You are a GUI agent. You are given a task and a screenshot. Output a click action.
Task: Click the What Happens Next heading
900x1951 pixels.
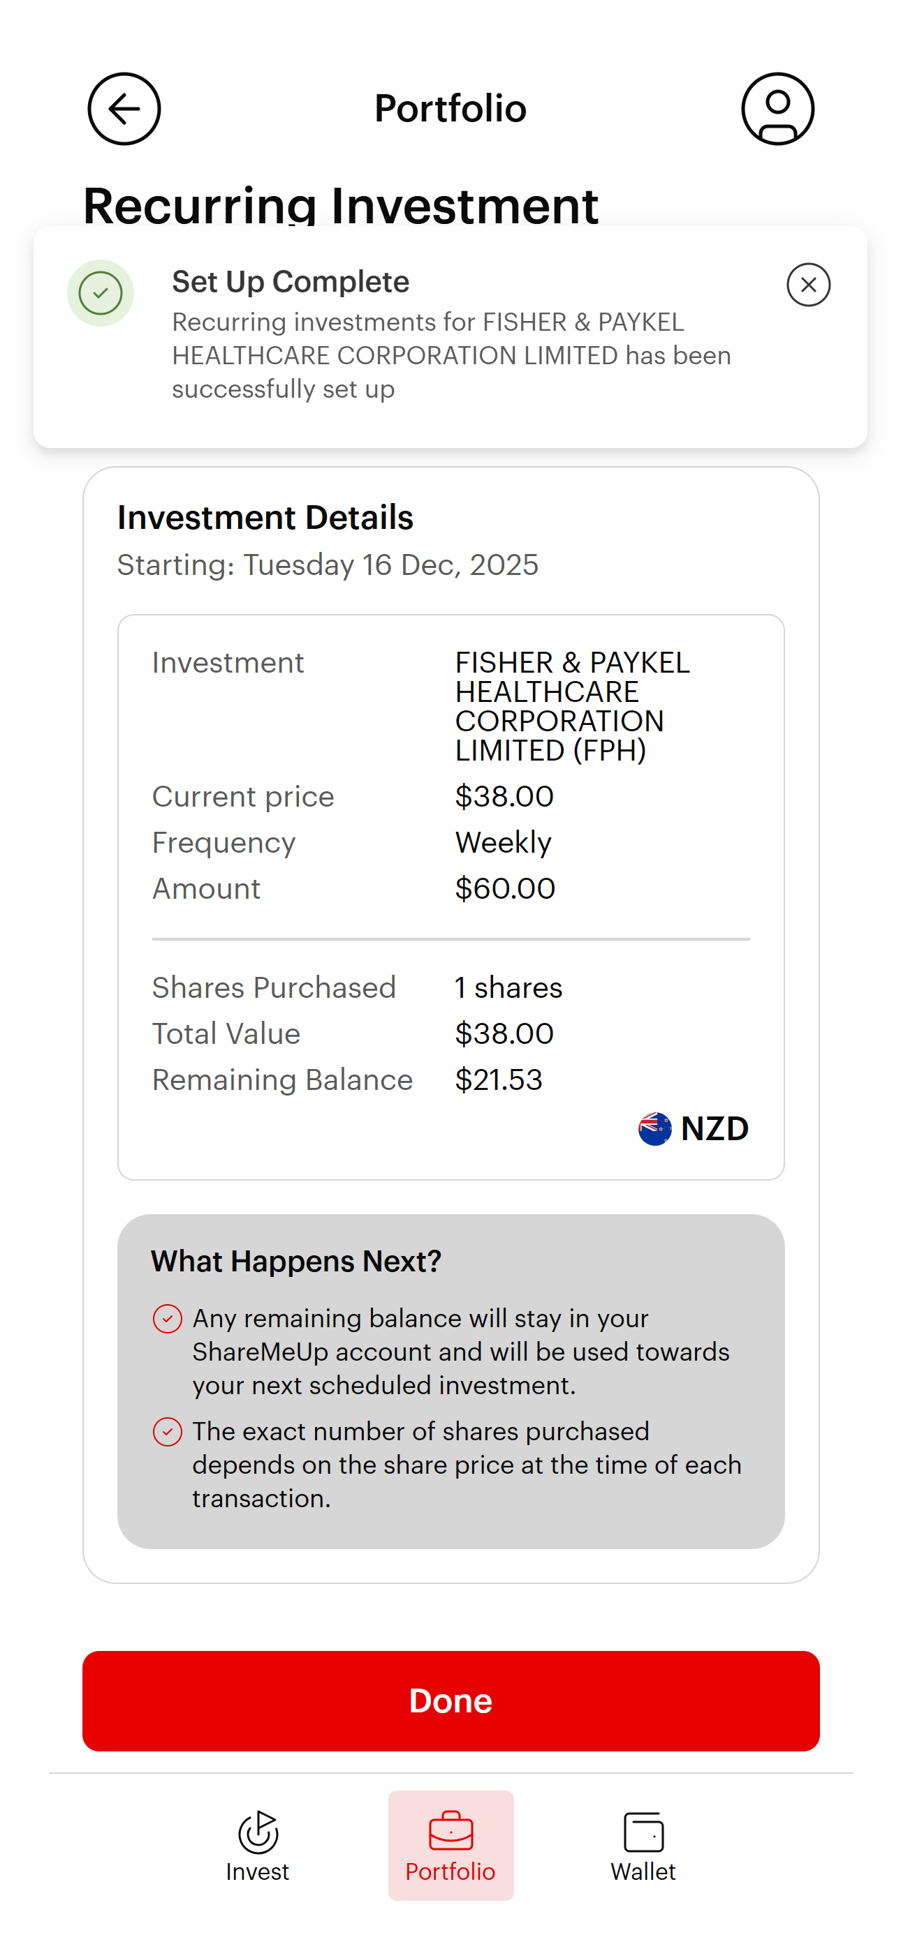(296, 1261)
